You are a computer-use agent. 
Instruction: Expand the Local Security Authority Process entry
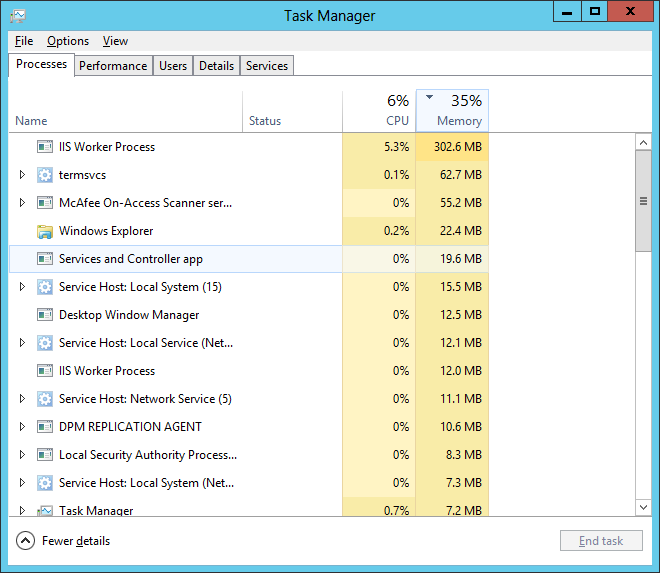22,455
